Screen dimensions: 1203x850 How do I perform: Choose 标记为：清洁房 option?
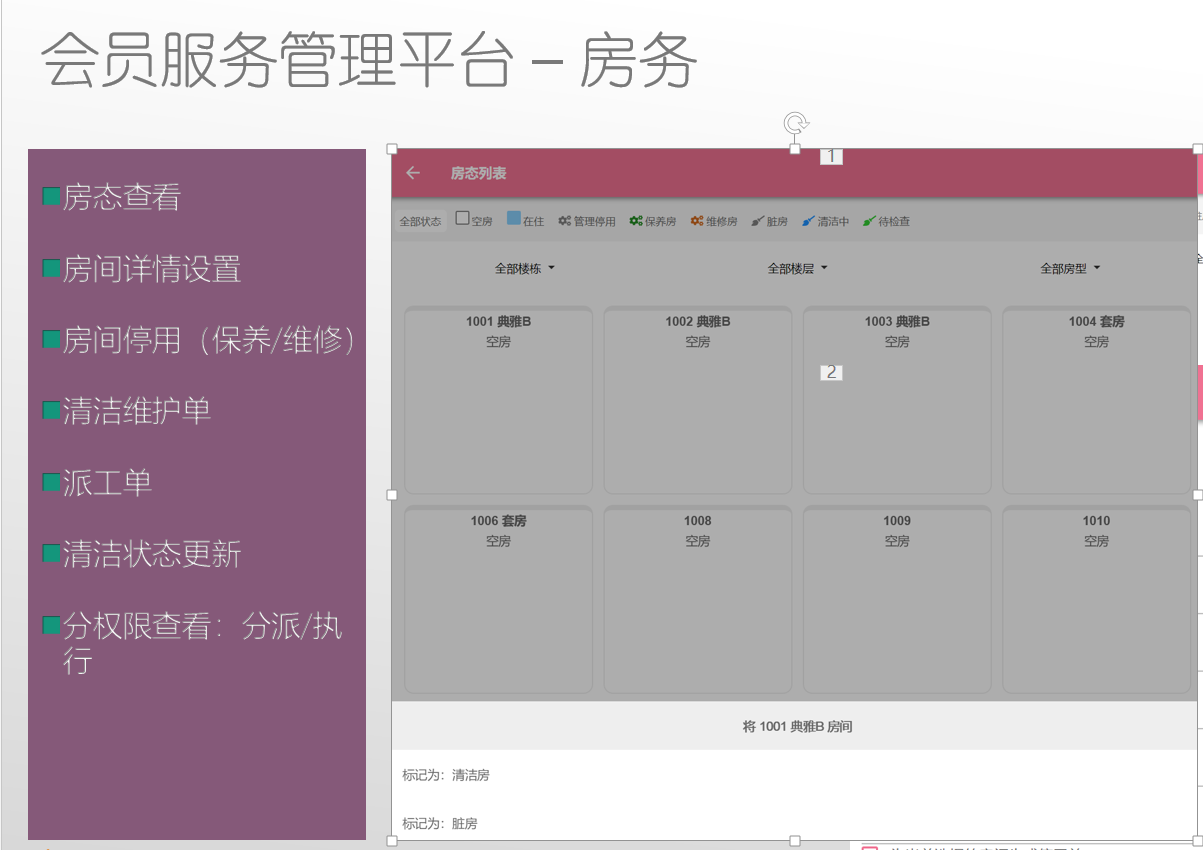click(446, 775)
